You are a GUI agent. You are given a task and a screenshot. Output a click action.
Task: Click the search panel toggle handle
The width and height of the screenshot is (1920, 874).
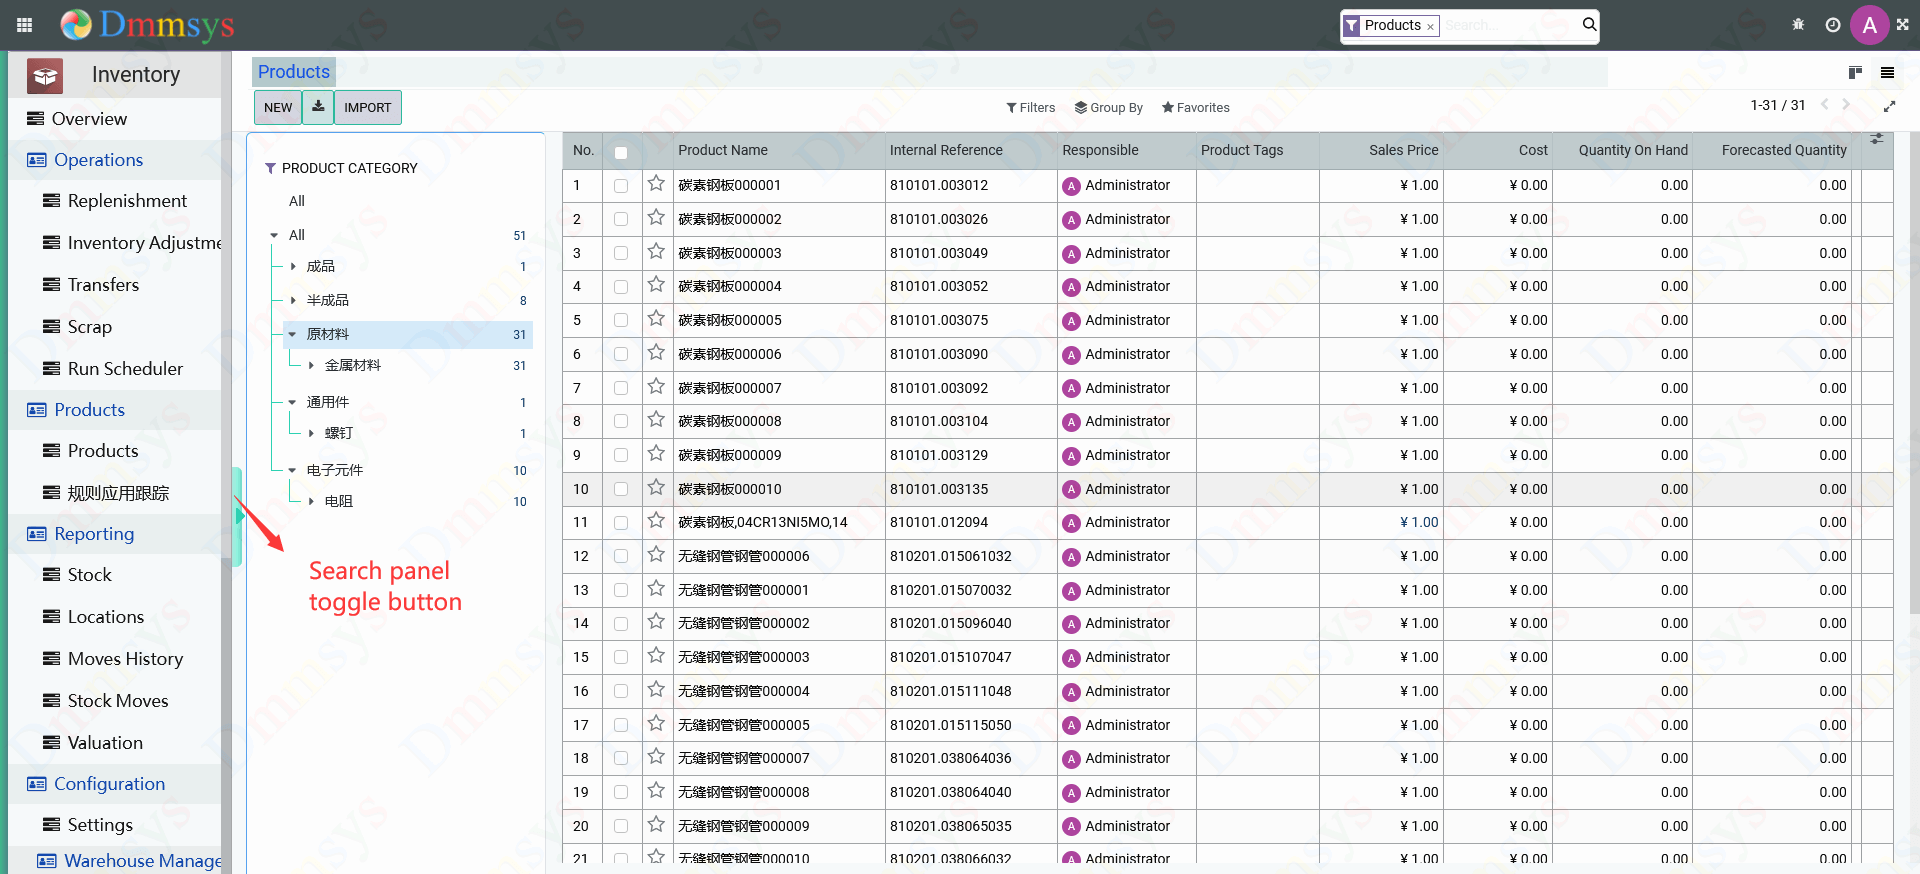click(x=237, y=516)
